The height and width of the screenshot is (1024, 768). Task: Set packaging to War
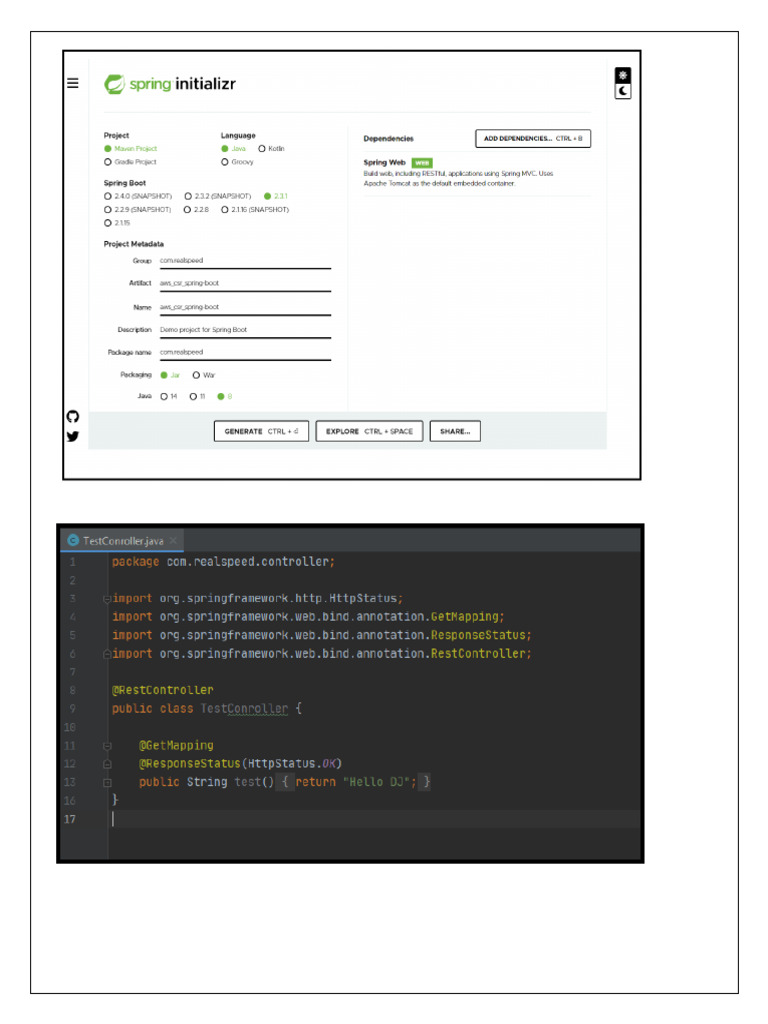tap(196, 375)
